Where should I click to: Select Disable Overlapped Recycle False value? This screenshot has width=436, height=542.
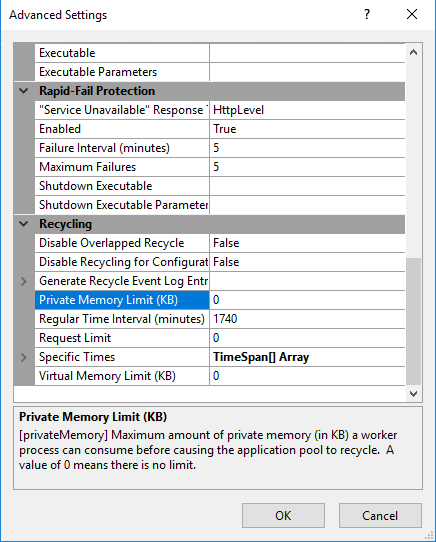307,243
